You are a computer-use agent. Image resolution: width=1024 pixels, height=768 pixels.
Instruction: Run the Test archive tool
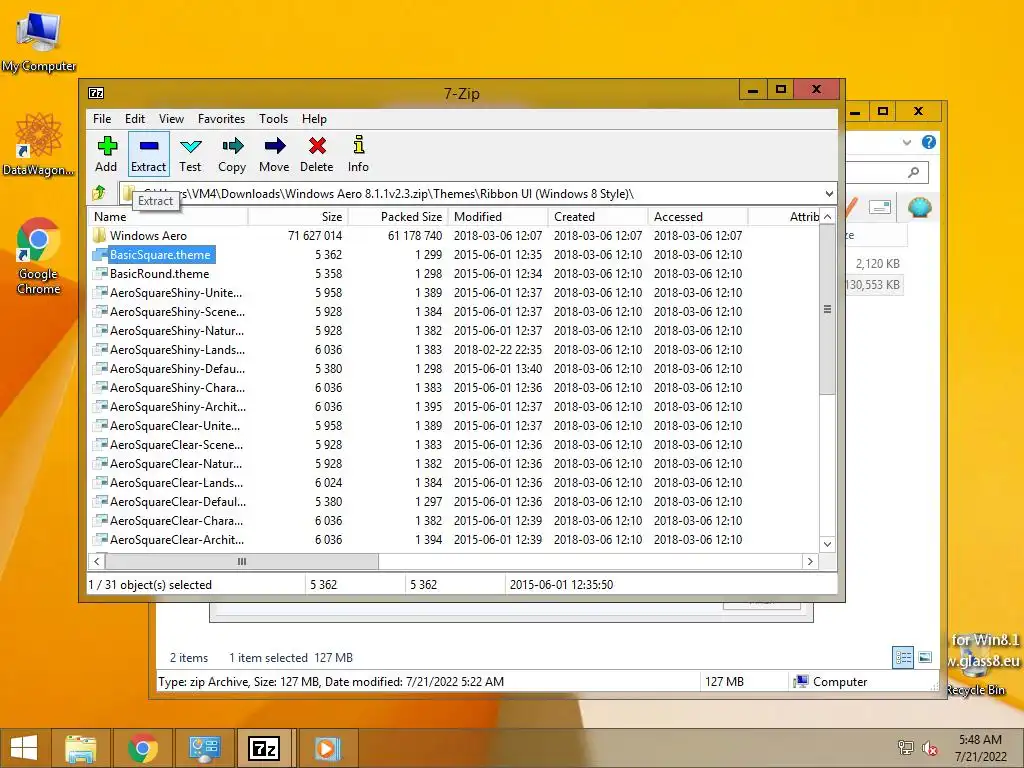tap(191, 154)
